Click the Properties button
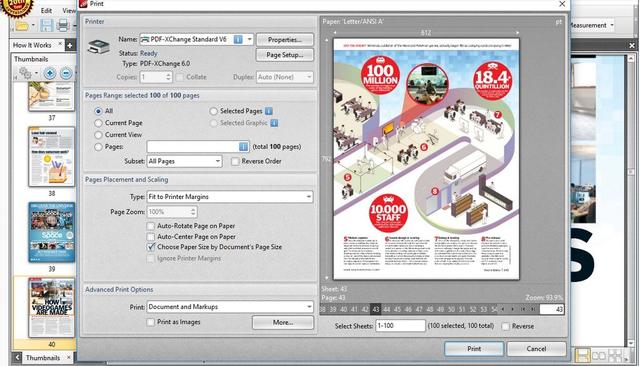640x366 pixels. [x=284, y=40]
